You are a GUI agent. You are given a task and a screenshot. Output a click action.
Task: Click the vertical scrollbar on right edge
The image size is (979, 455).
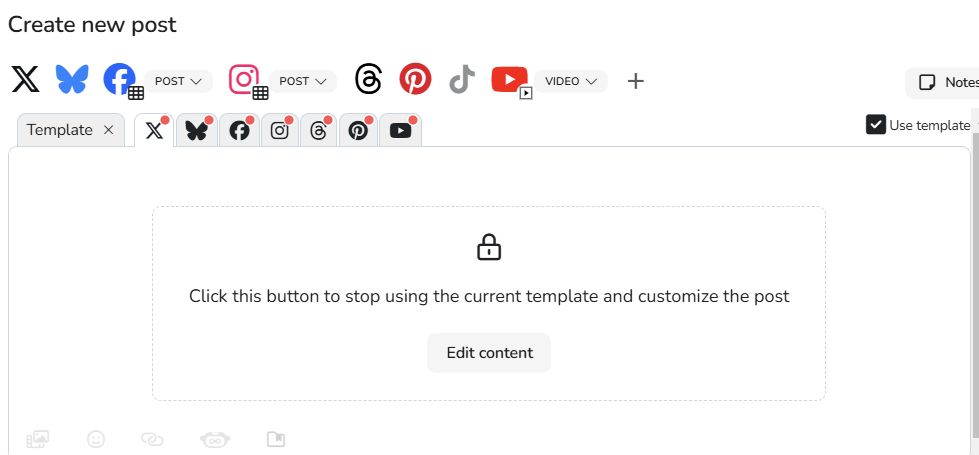click(975, 284)
